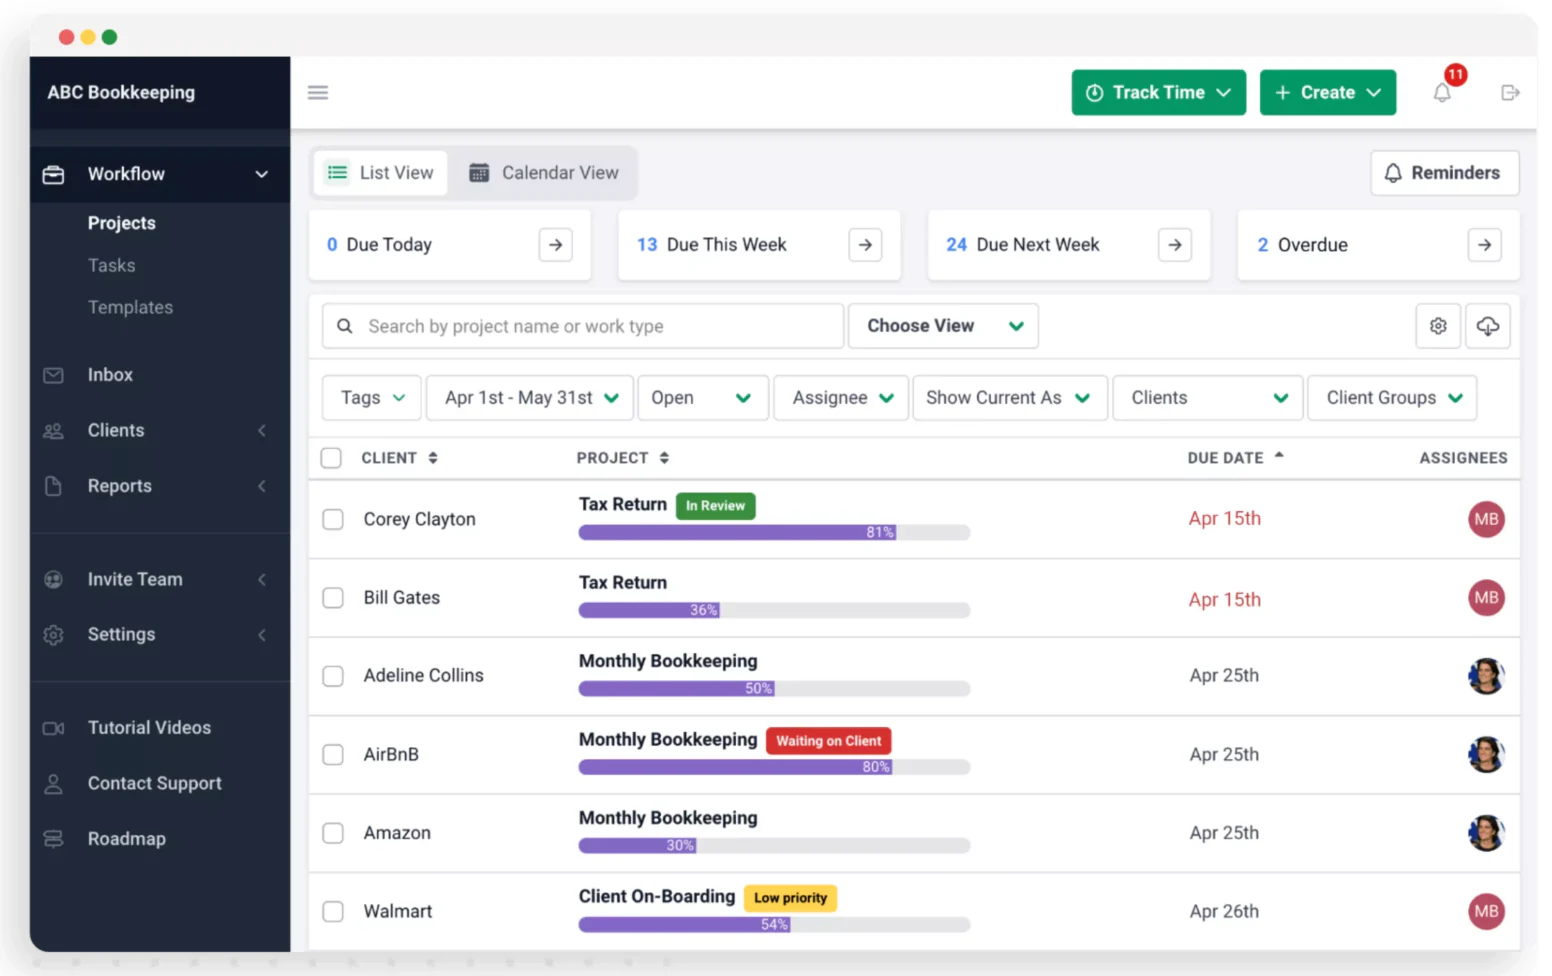Switch to Calendar View tab
Viewport: 1552px width, 976px height.
pos(544,173)
